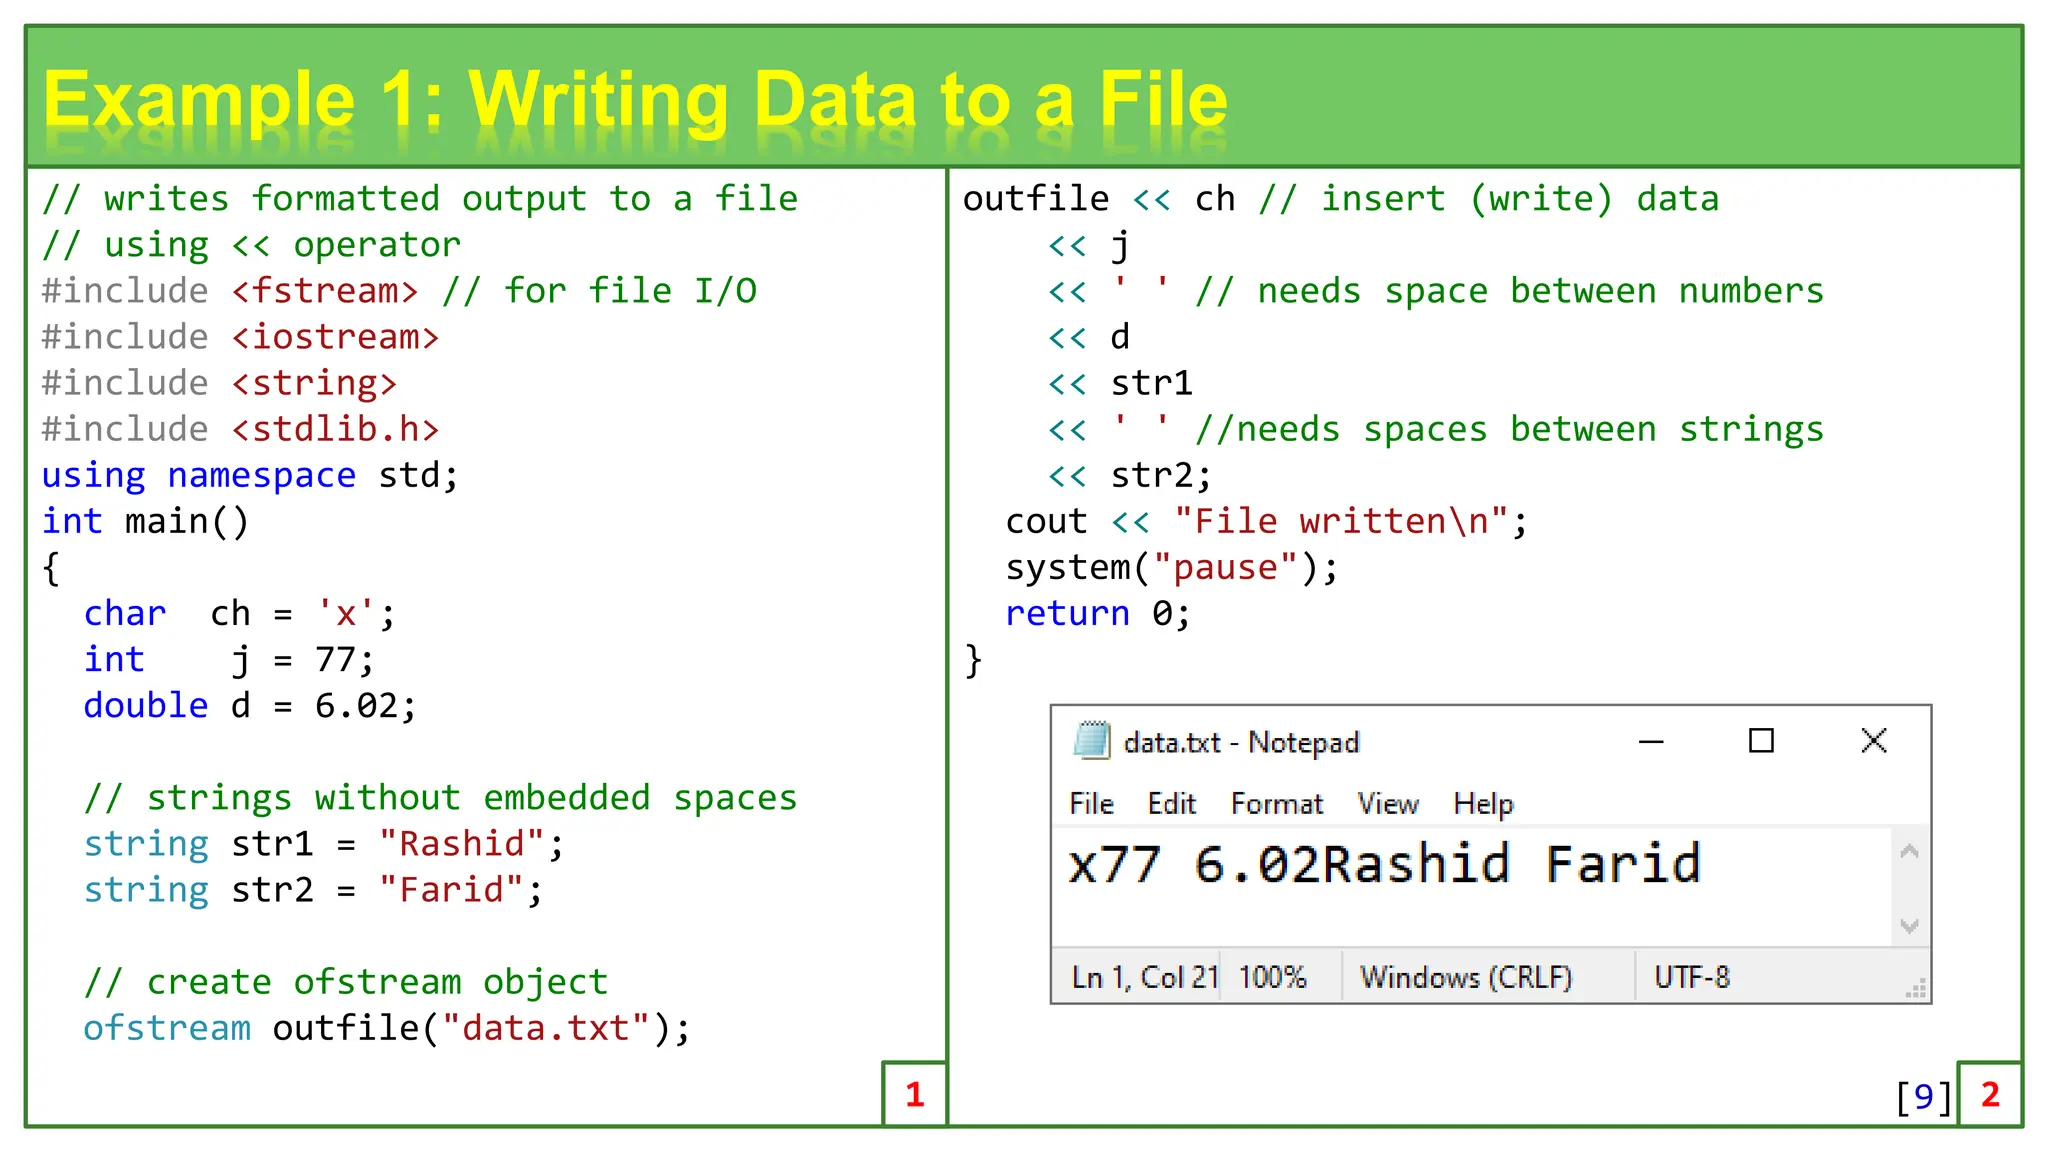The image size is (2048, 1152).
Task: Click the window resize grip in the Notepad corner
Action: [1916, 990]
